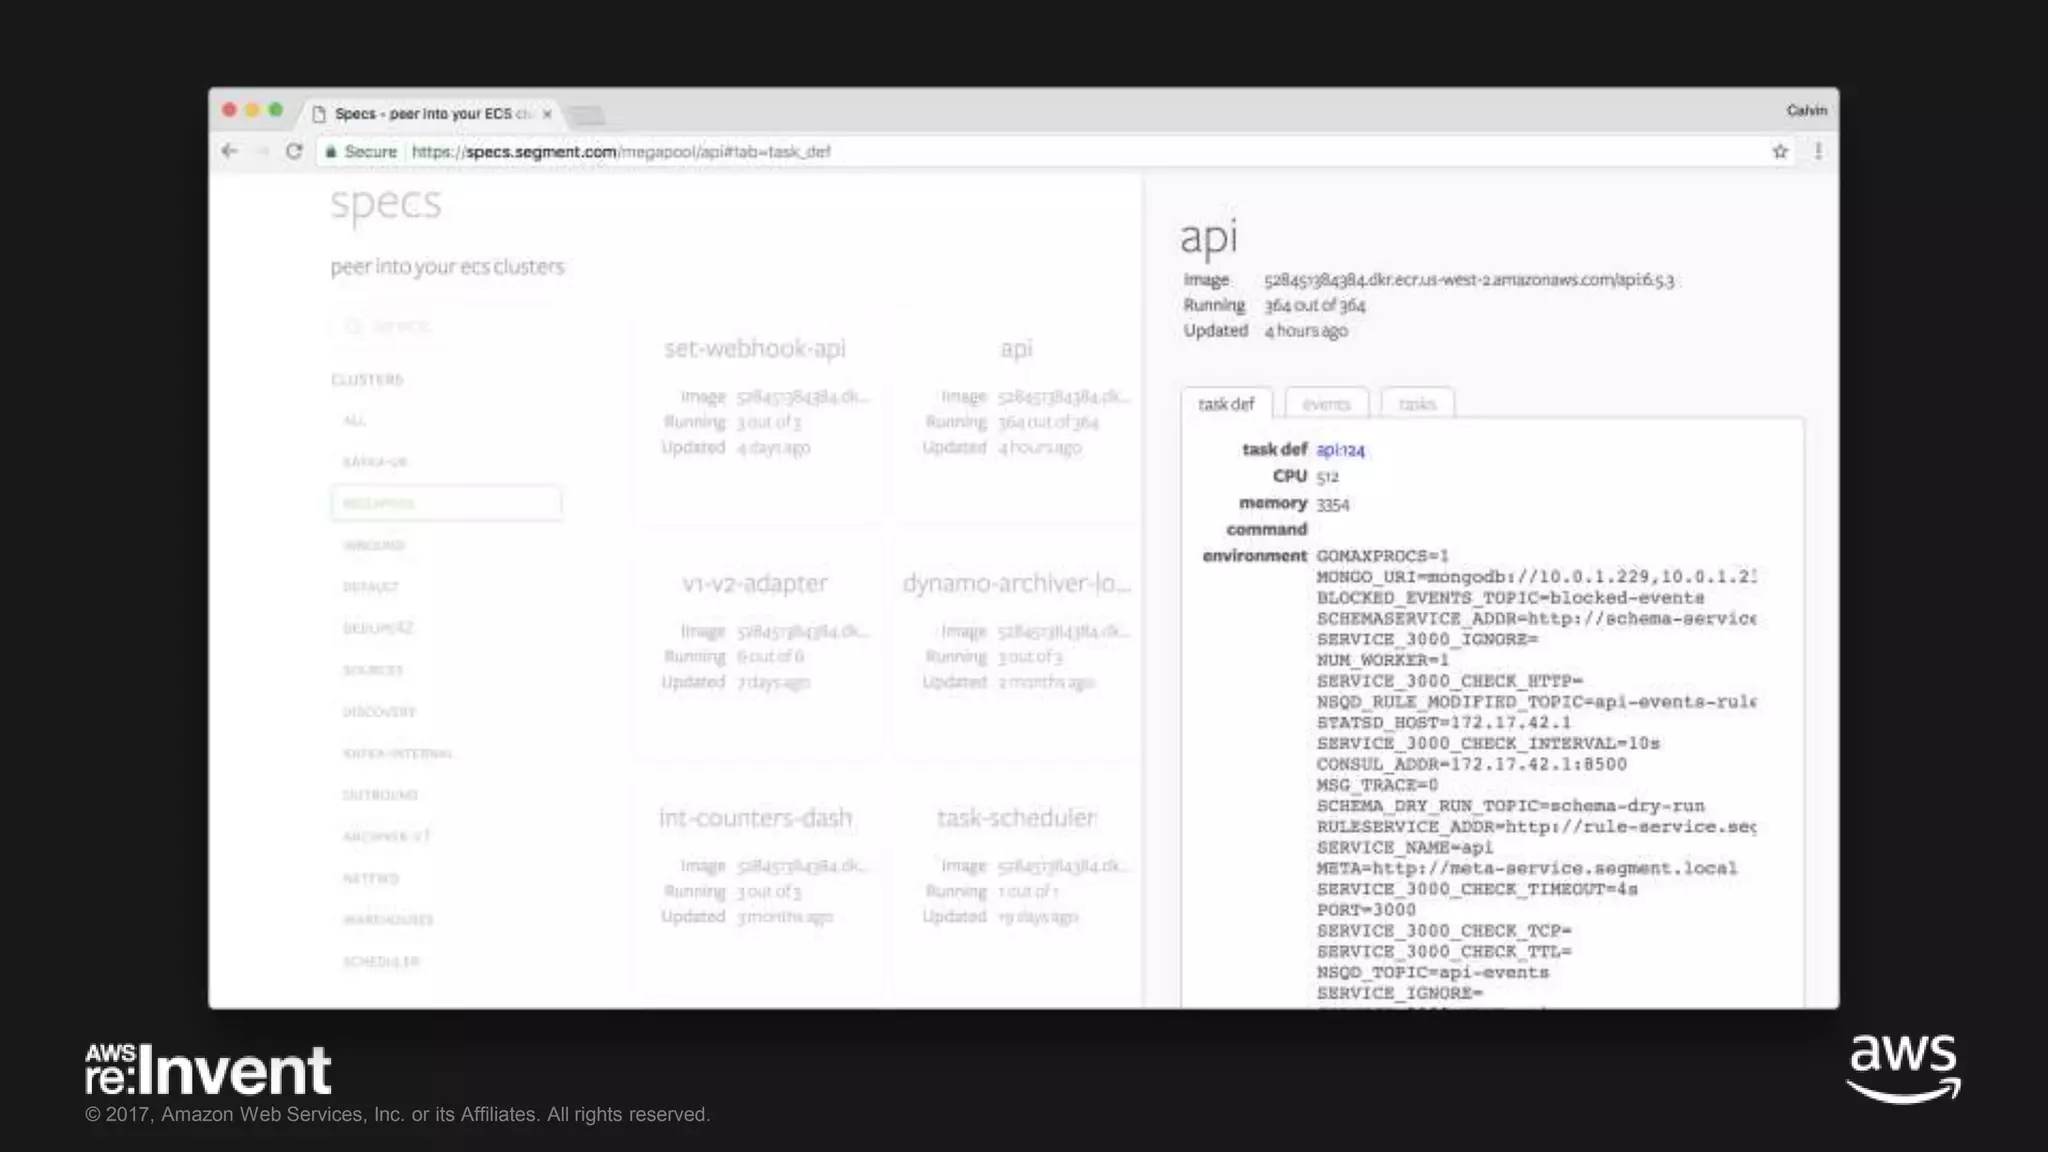Select the ALL clusters item
Viewport: 2048px width, 1152px height.
click(x=354, y=420)
